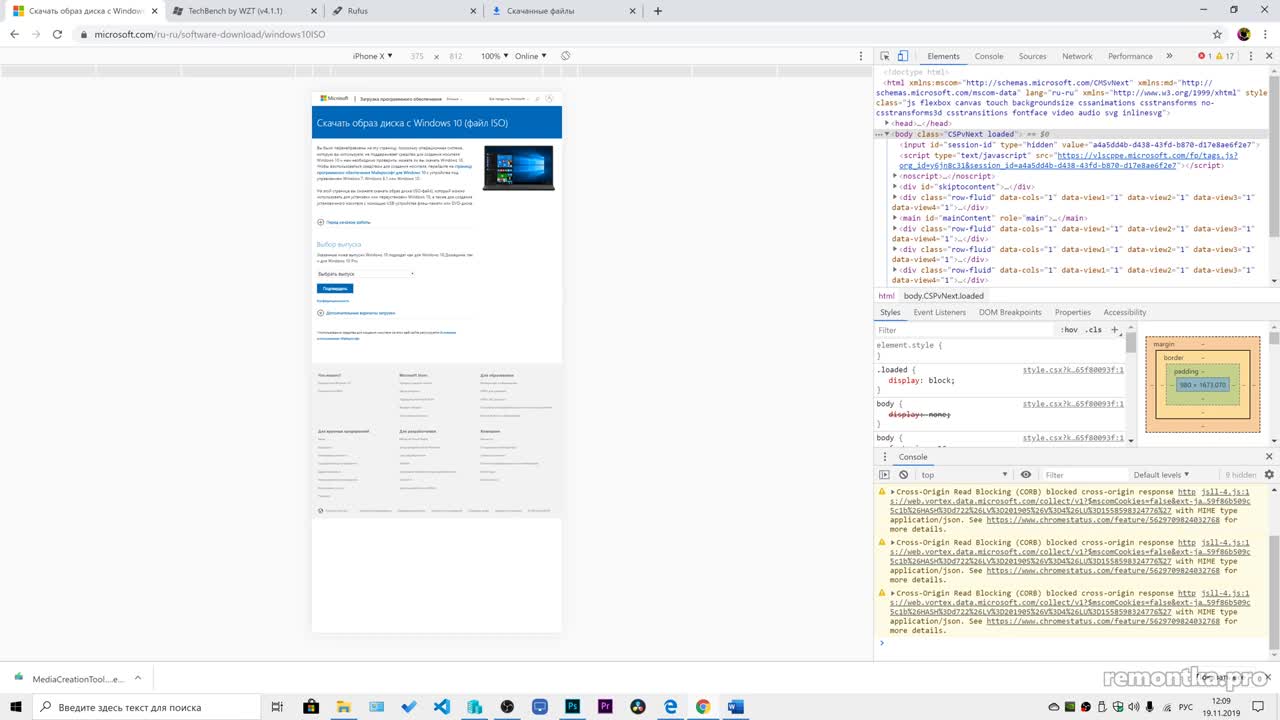Toggle the .cls class editor
Image resolution: width=1280 pixels, height=720 pixels.
pos(1093,330)
